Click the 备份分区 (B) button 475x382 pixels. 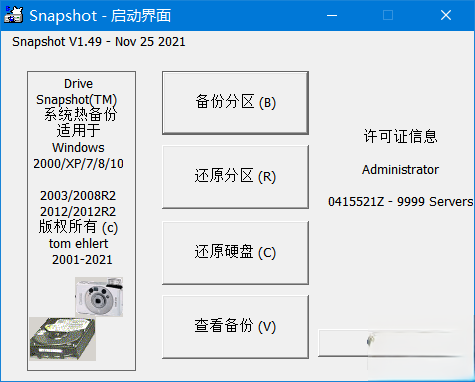click(x=235, y=103)
